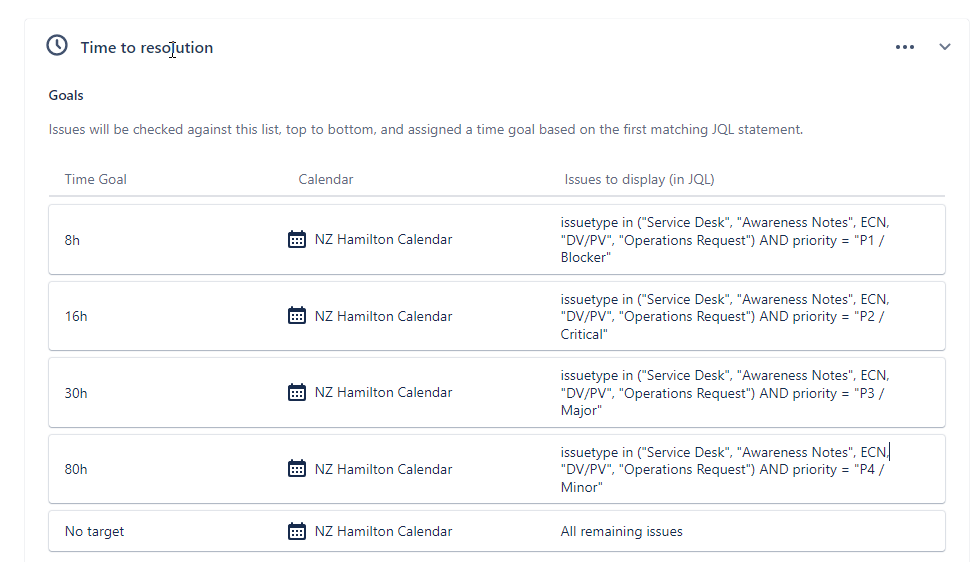
Task: Collapse the Time to resolution panel chevron
Action: [x=944, y=47]
